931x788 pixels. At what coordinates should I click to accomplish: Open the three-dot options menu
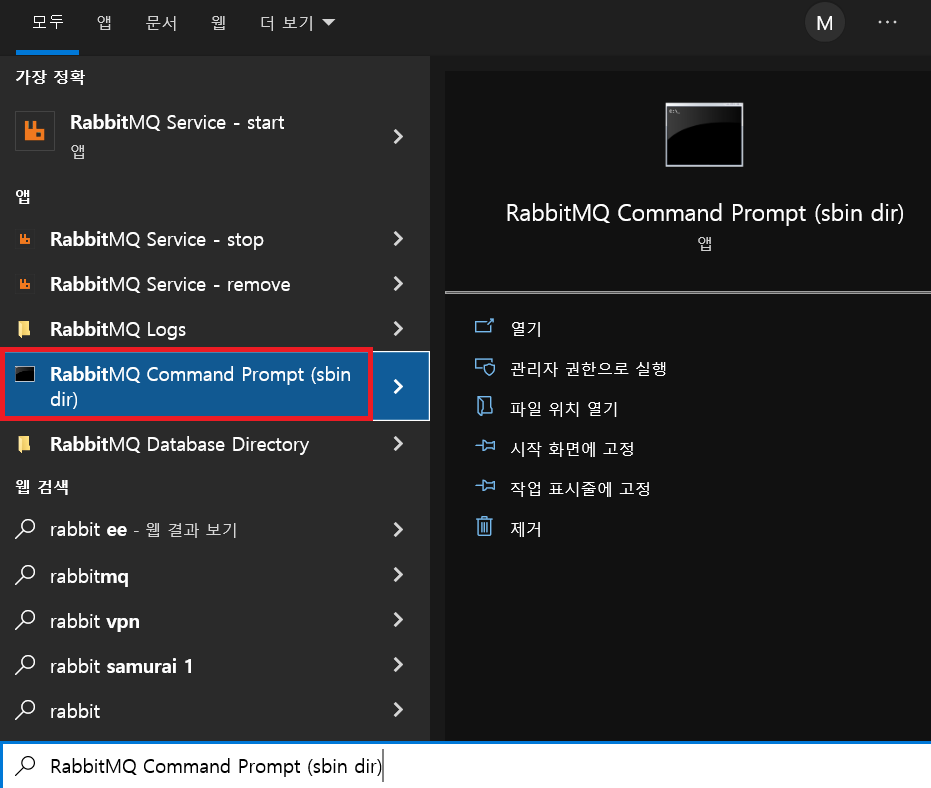887,22
